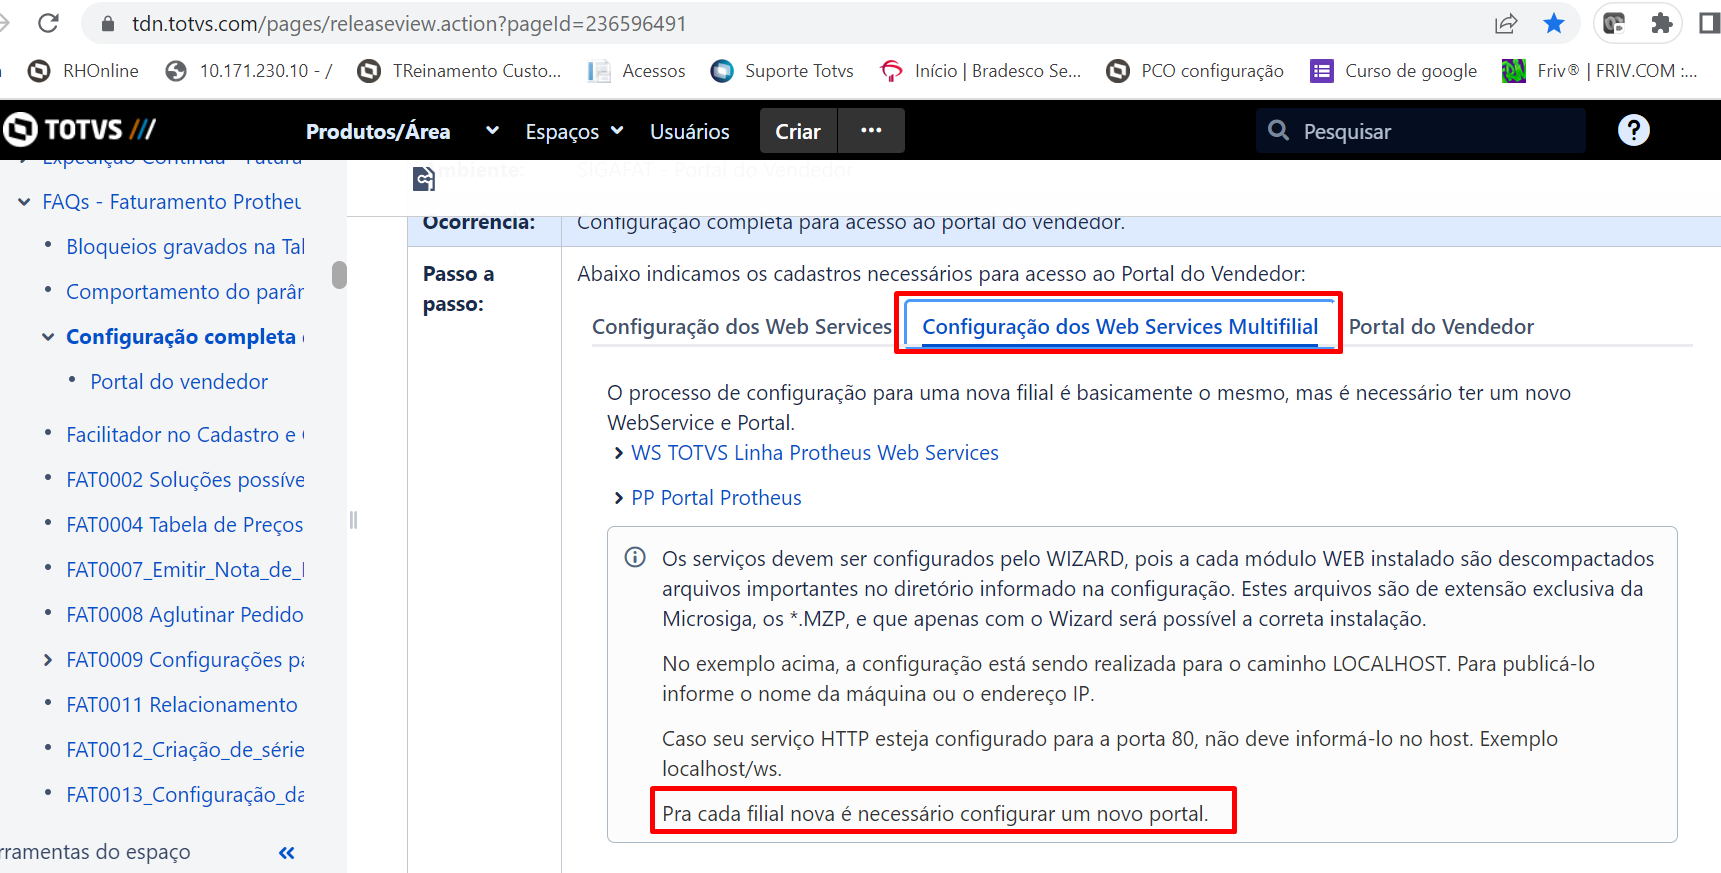
Task: Open the Suporte Totvs bookmark
Action: point(782,71)
